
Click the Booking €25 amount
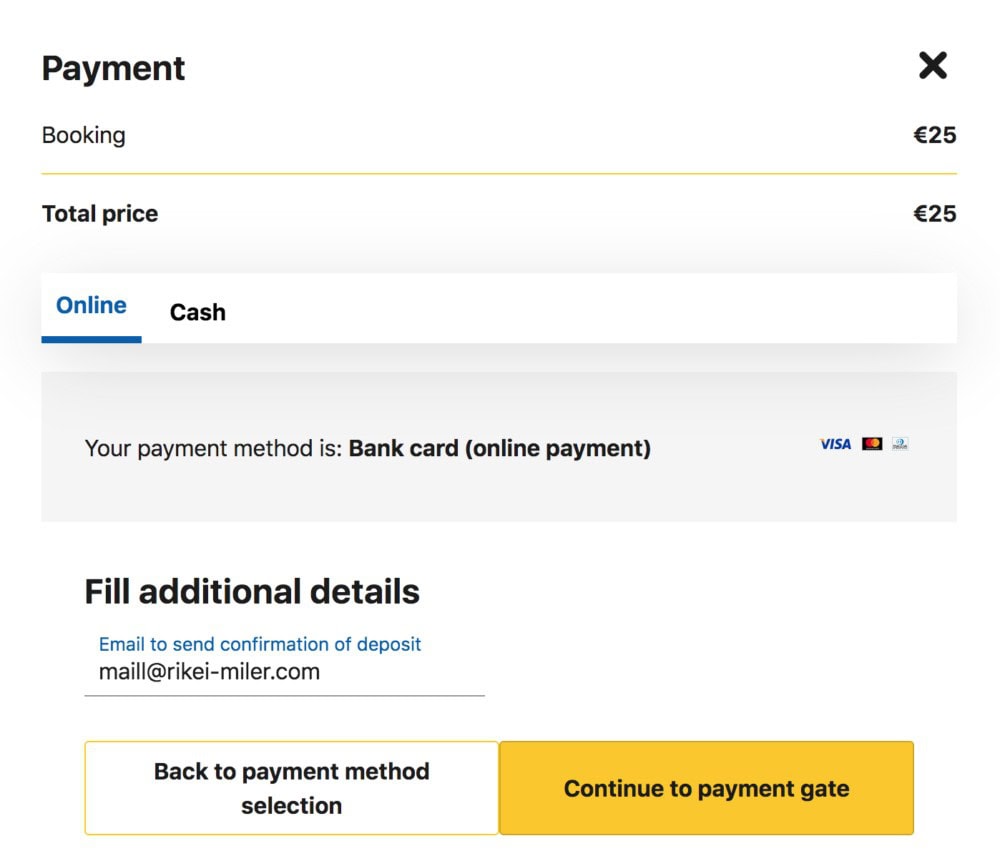click(934, 135)
